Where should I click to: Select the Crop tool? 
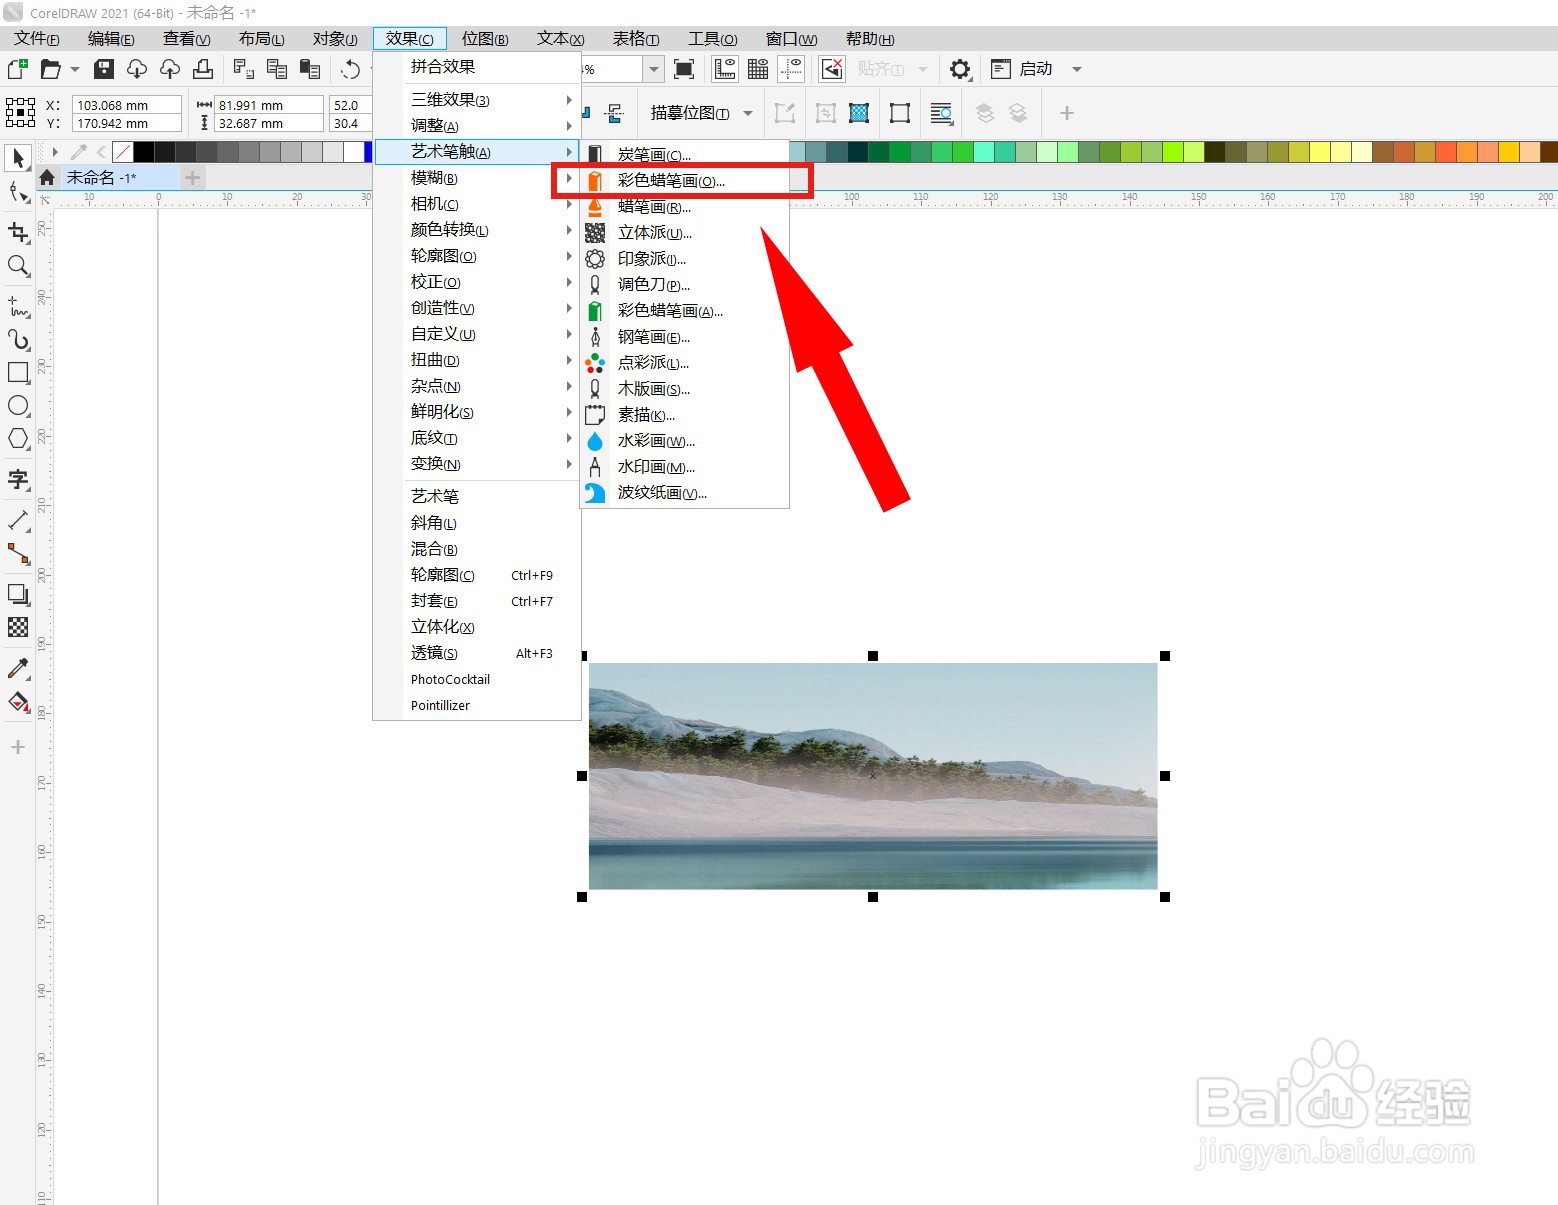(18, 232)
